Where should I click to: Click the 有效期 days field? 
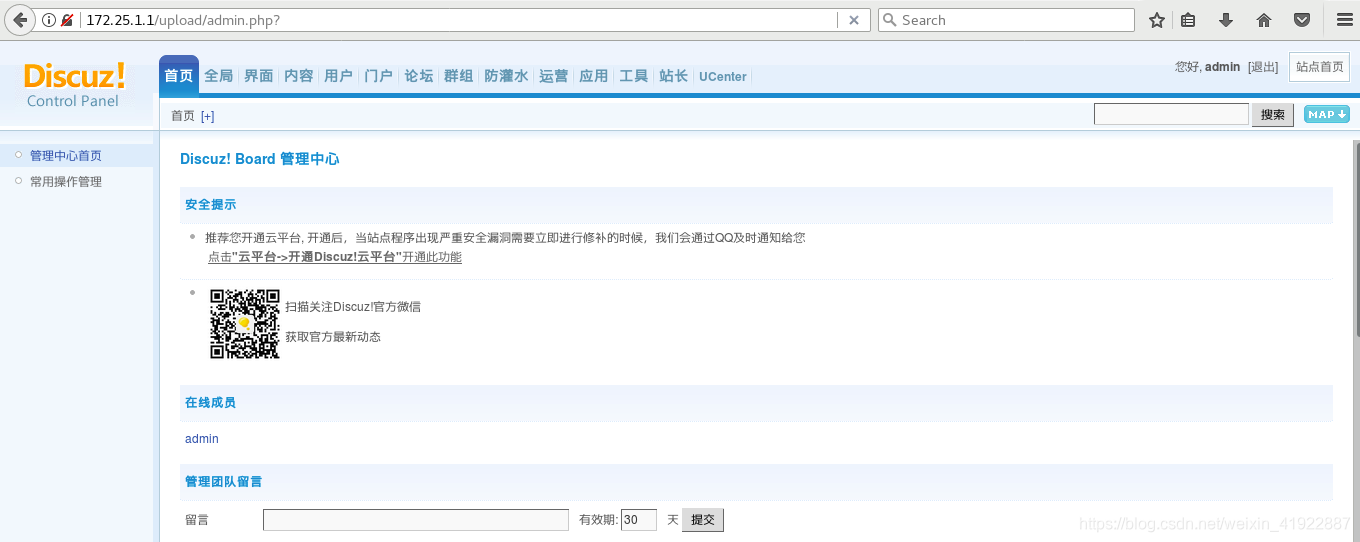pos(639,520)
